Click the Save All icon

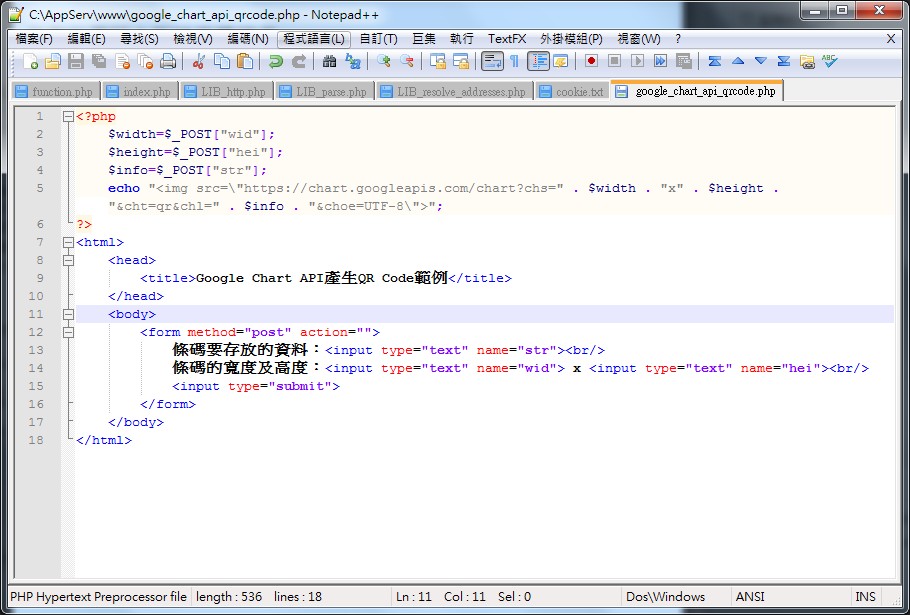click(x=99, y=61)
